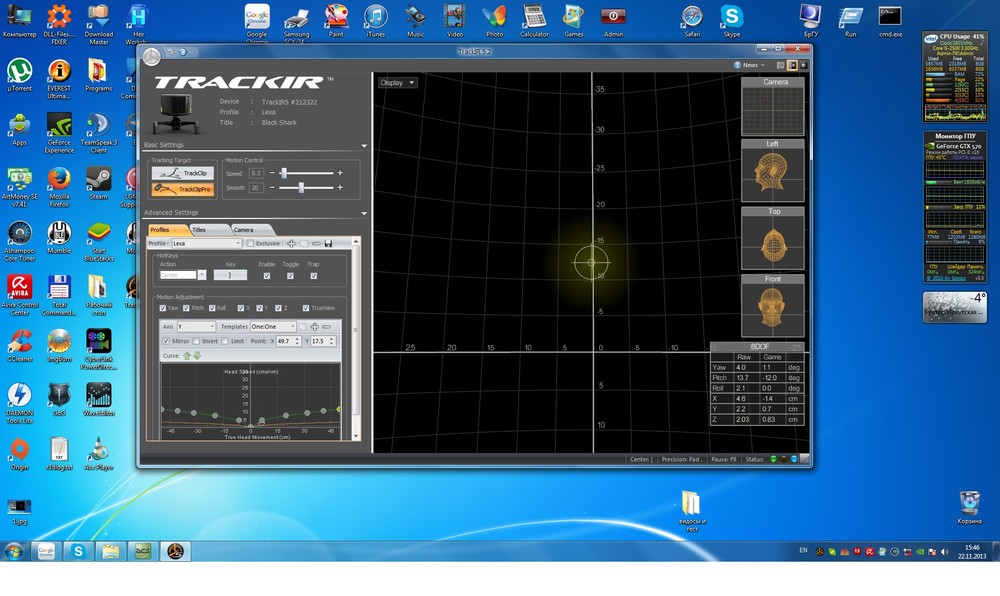Click the Speed value field
This screenshot has height=596, width=1000.
coord(256,173)
